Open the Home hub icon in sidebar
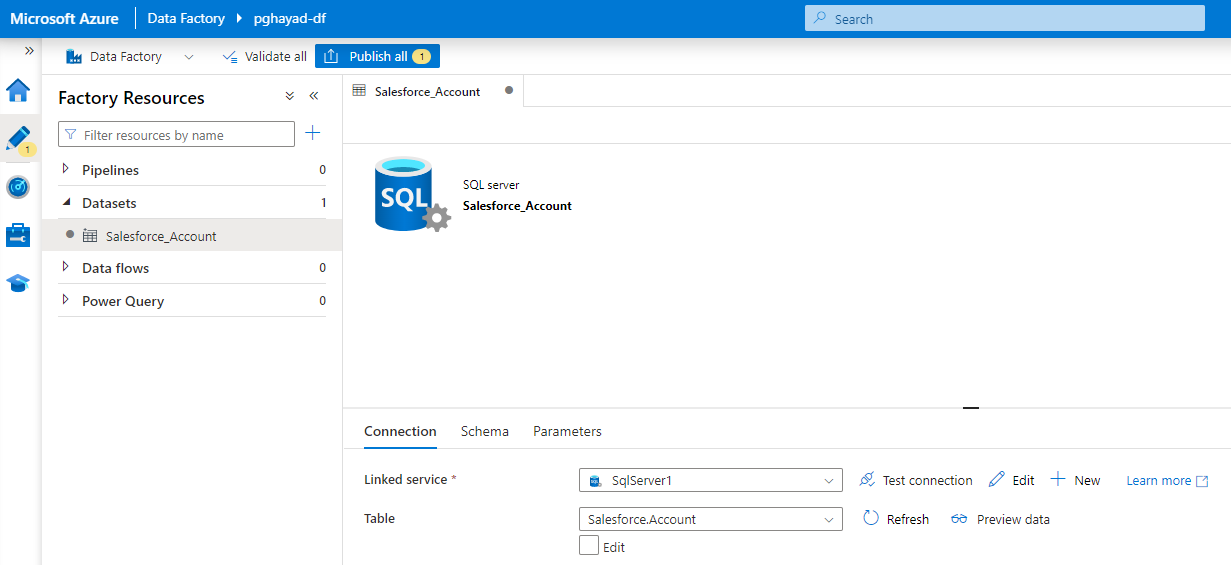Screen dimensions: 1231x565 pos(18,90)
